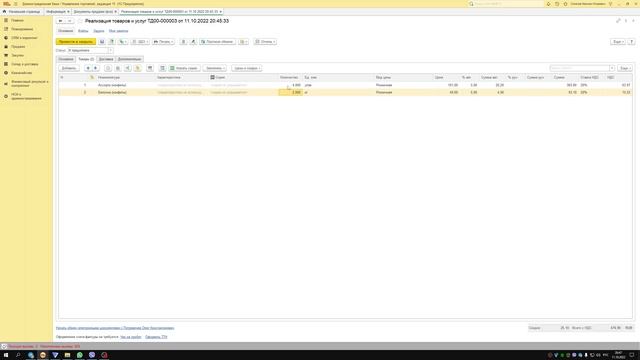Click the history icon in title bar
Screen dimensions: 640x360
(557, 4)
